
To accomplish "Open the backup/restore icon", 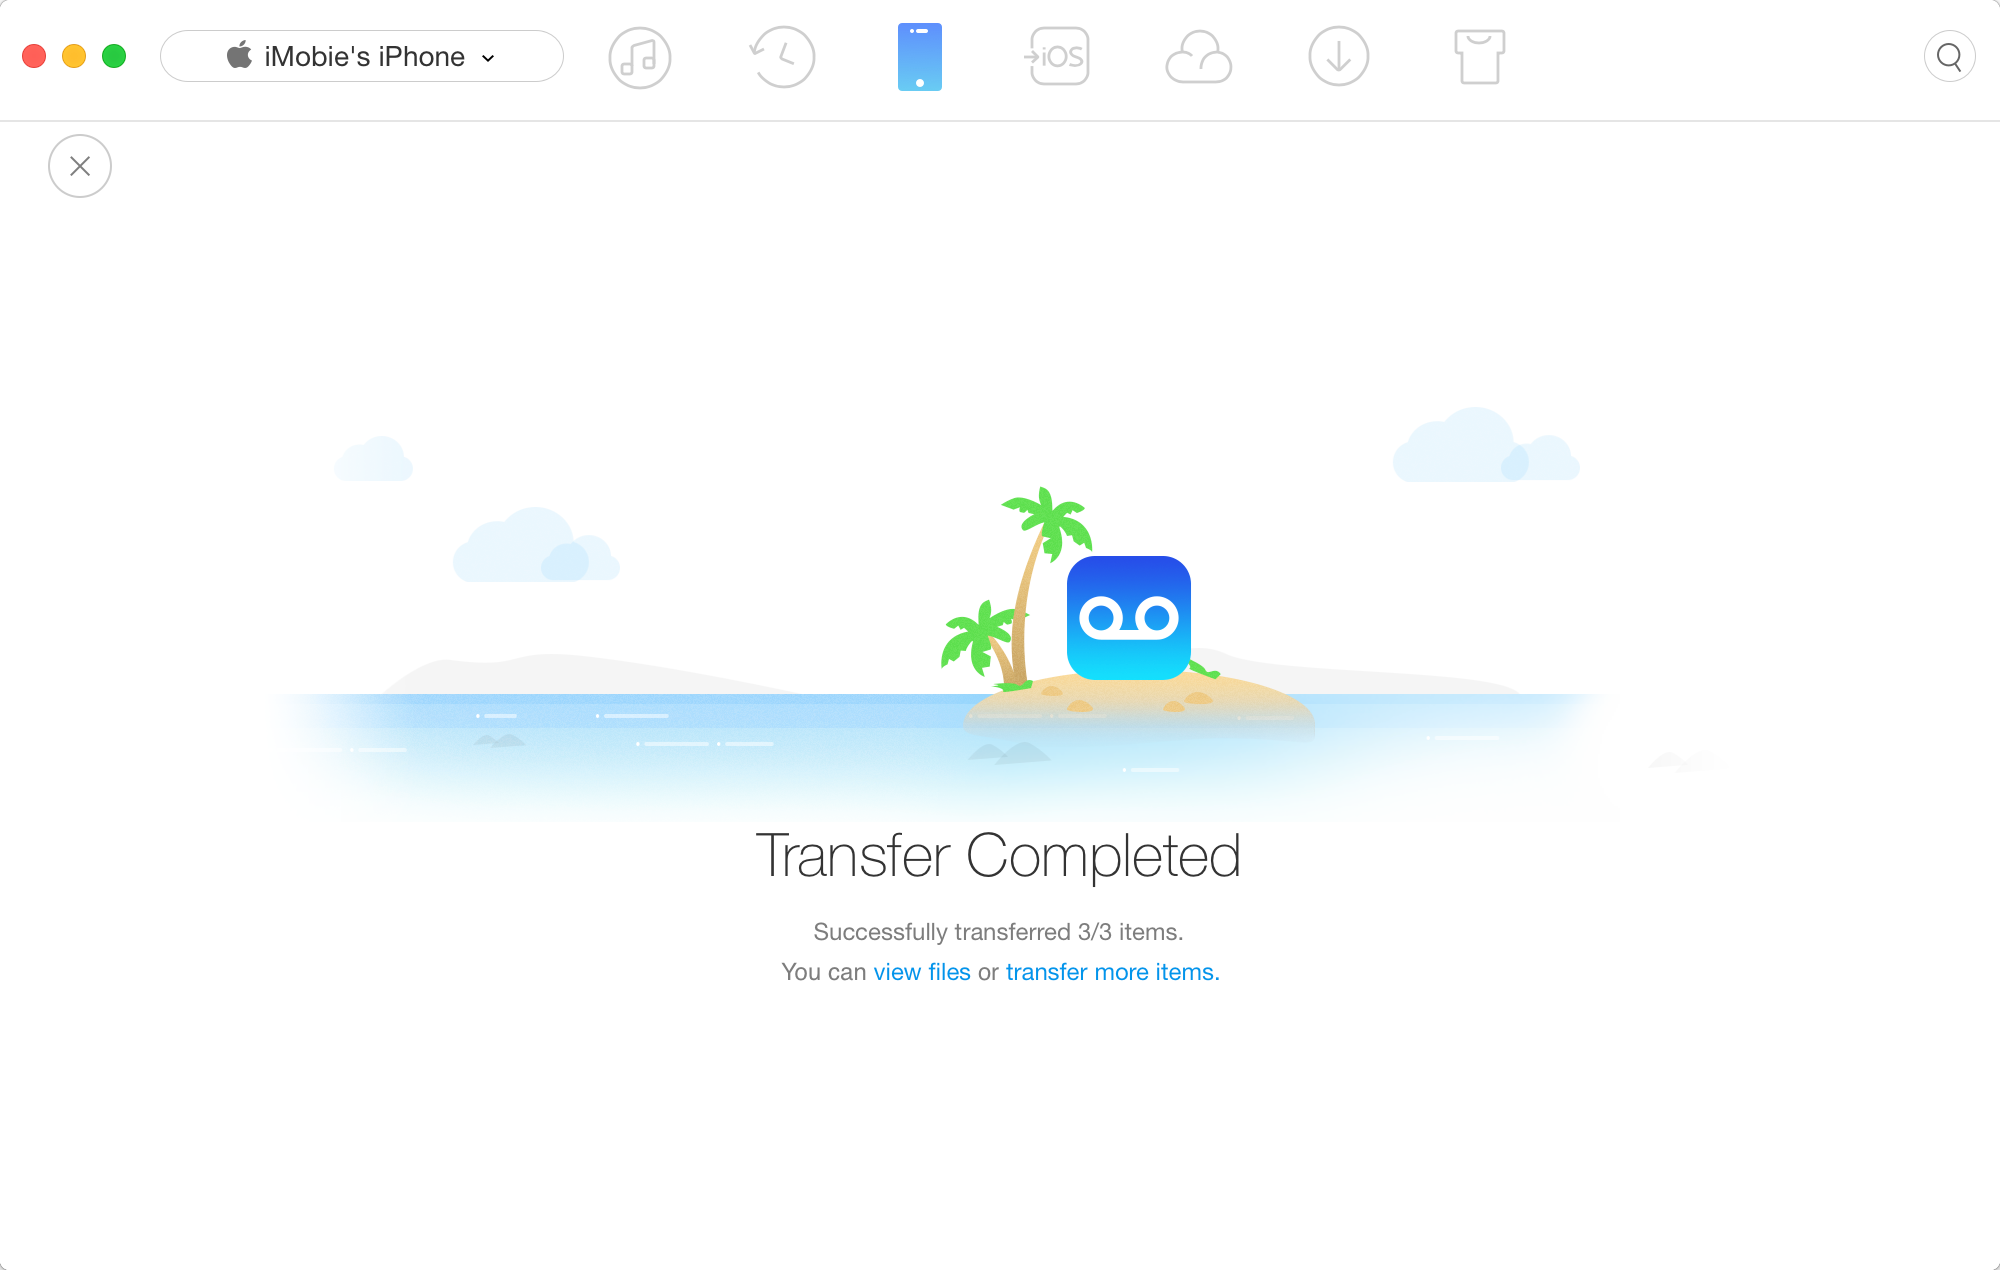I will [x=781, y=57].
